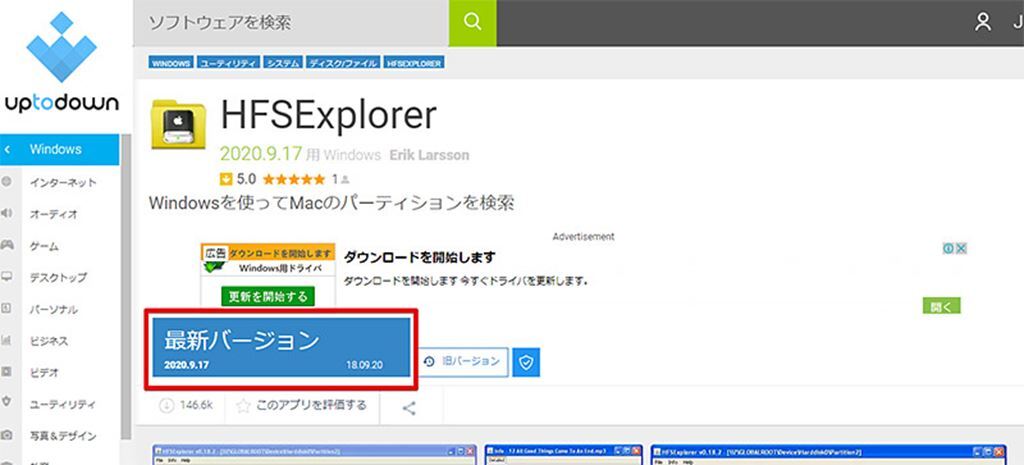Viewport: 1024px width, 465px height.
Task: Download via 最新バージョン button
Action: [x=281, y=347]
